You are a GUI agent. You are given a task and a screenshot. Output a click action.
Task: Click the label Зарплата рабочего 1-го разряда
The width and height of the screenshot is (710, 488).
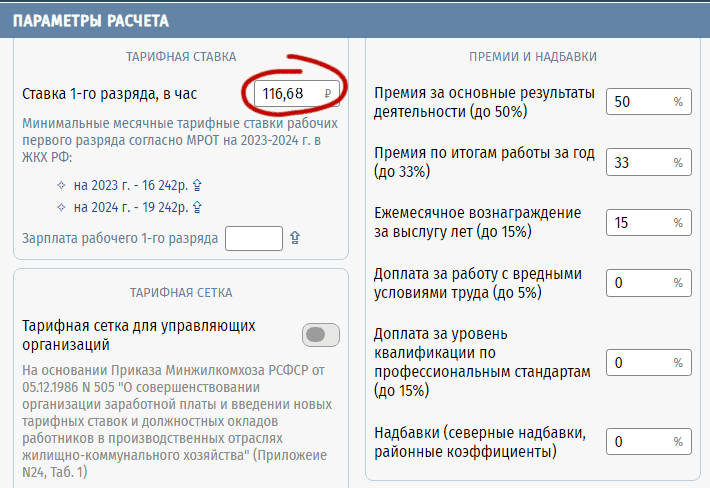[x=120, y=239]
